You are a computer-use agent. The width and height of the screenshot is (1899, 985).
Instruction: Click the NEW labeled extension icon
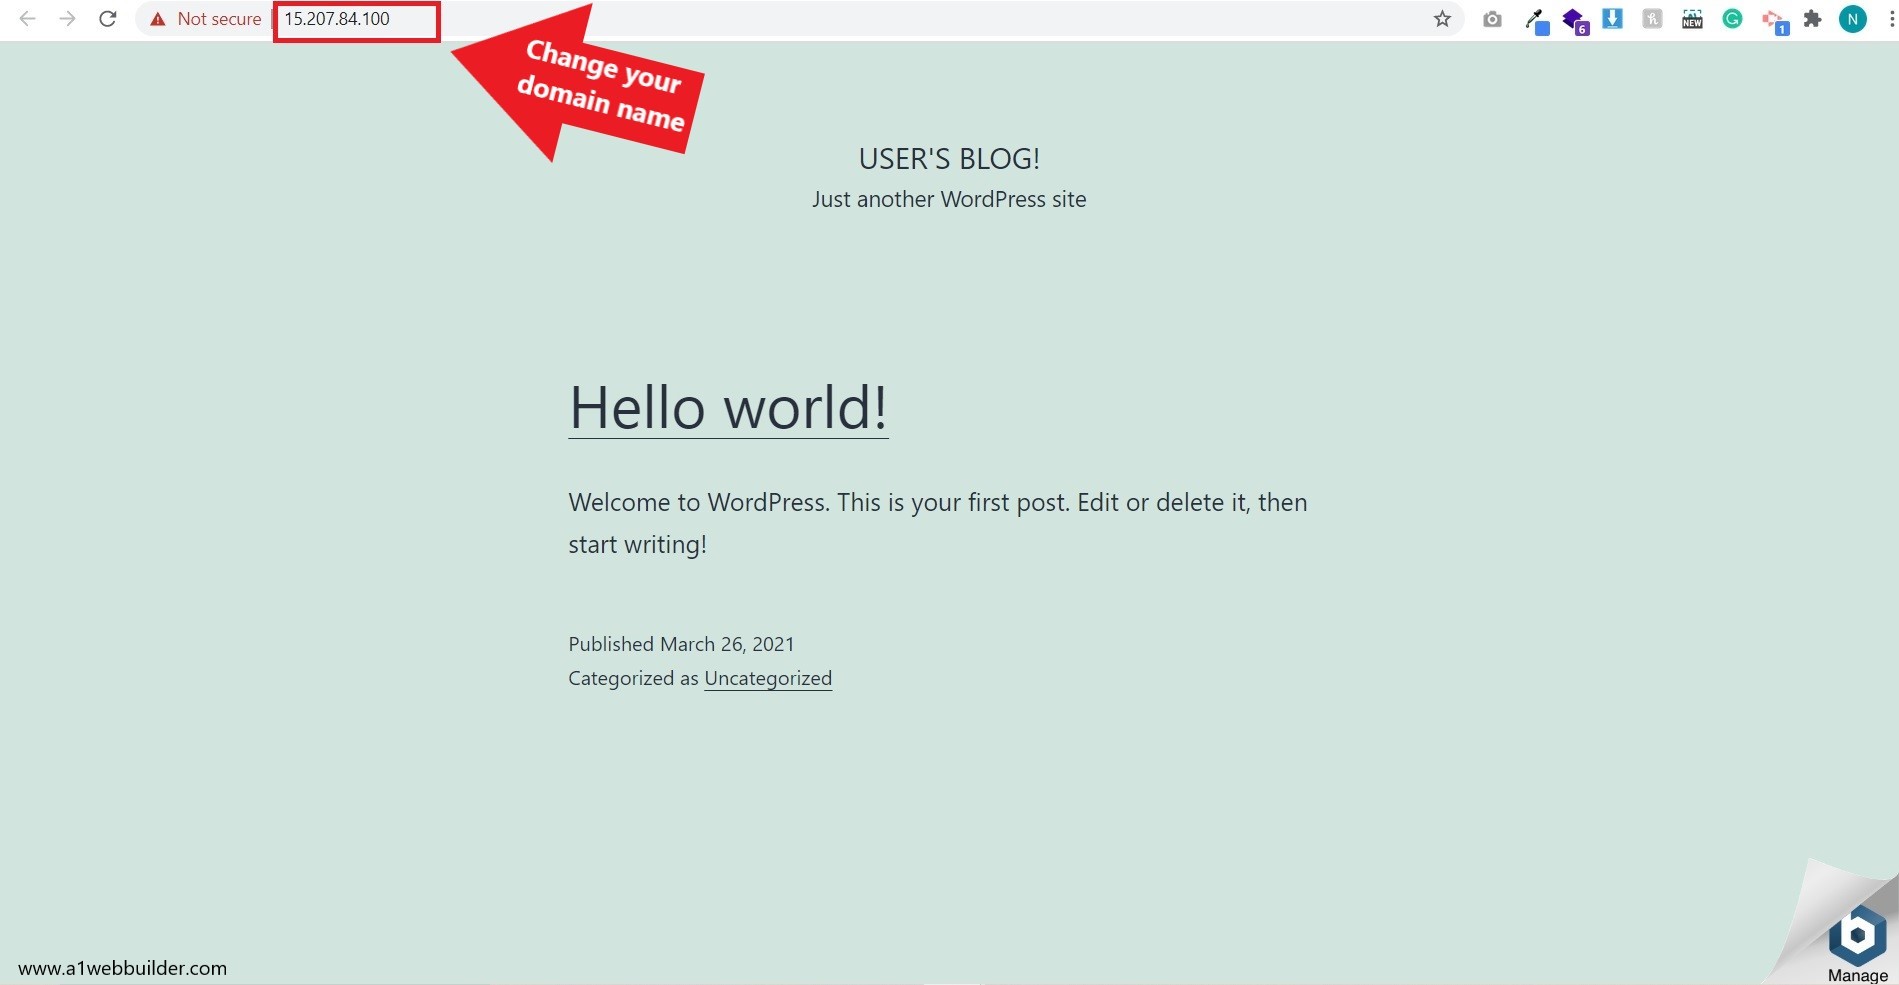click(1691, 18)
